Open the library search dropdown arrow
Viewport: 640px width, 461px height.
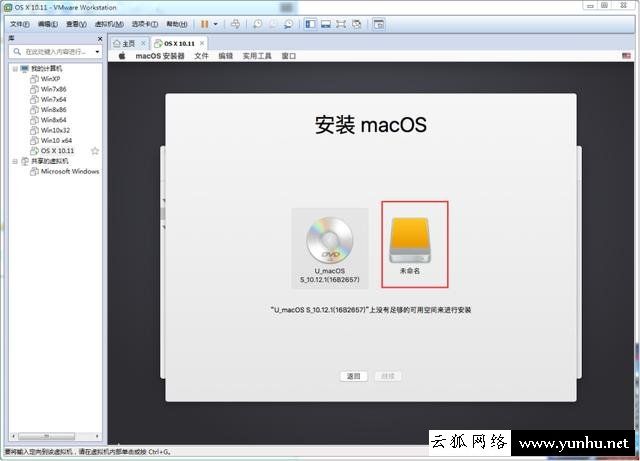pos(97,51)
